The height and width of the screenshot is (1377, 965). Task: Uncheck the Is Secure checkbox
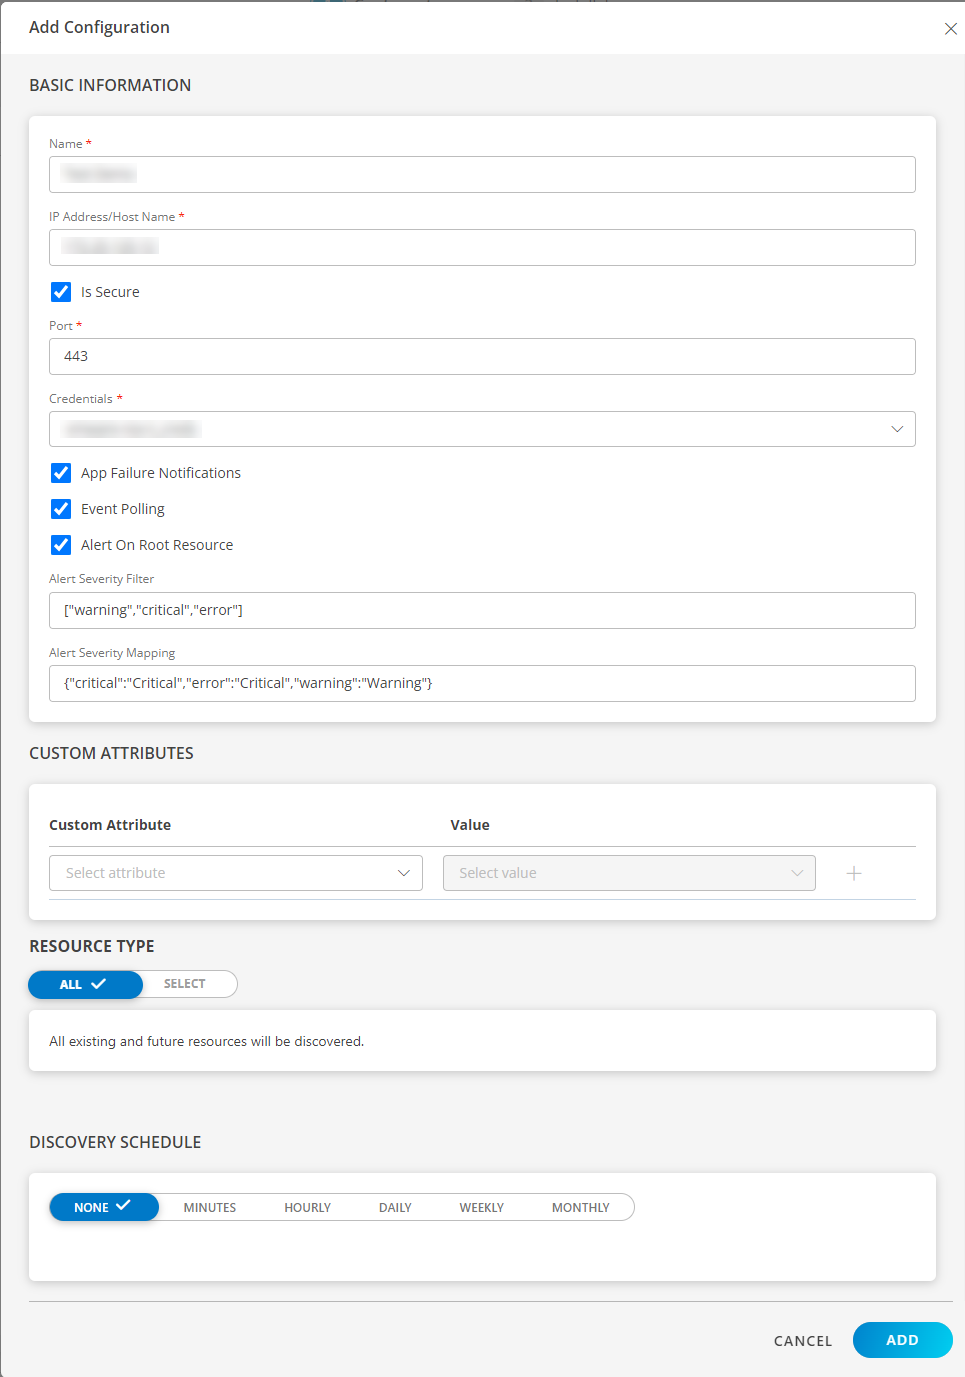point(61,291)
